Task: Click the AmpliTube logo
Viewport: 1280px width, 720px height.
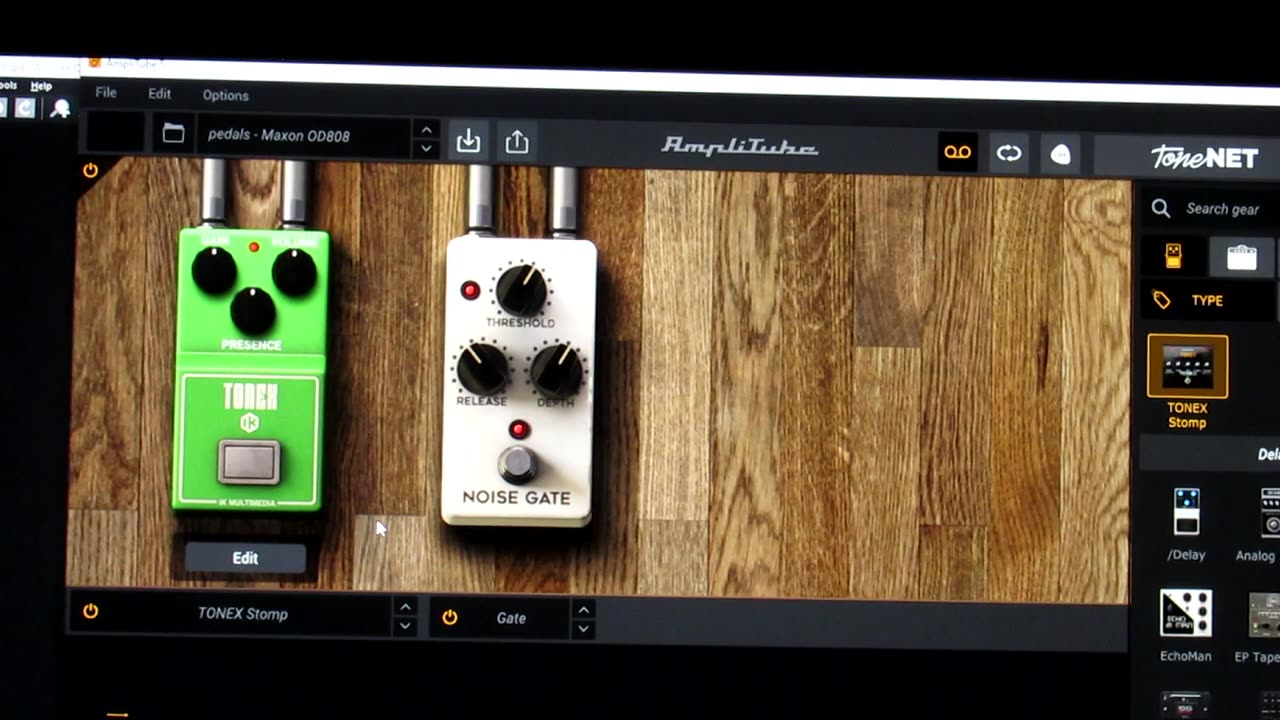Action: (x=739, y=147)
